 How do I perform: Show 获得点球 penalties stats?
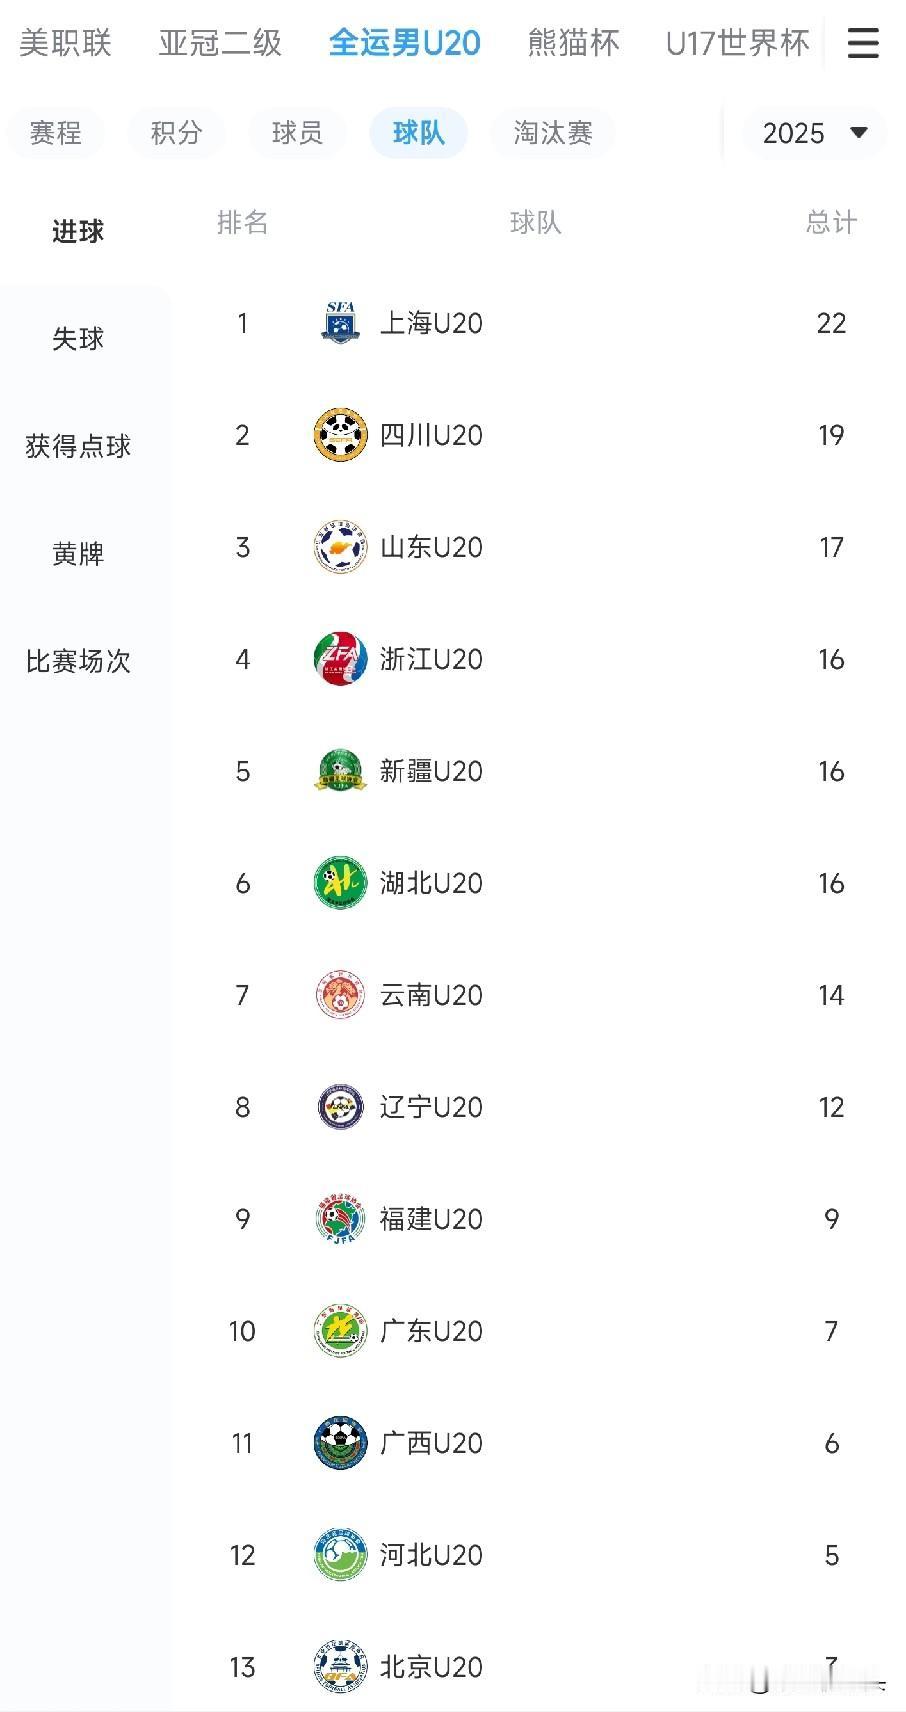click(x=78, y=446)
